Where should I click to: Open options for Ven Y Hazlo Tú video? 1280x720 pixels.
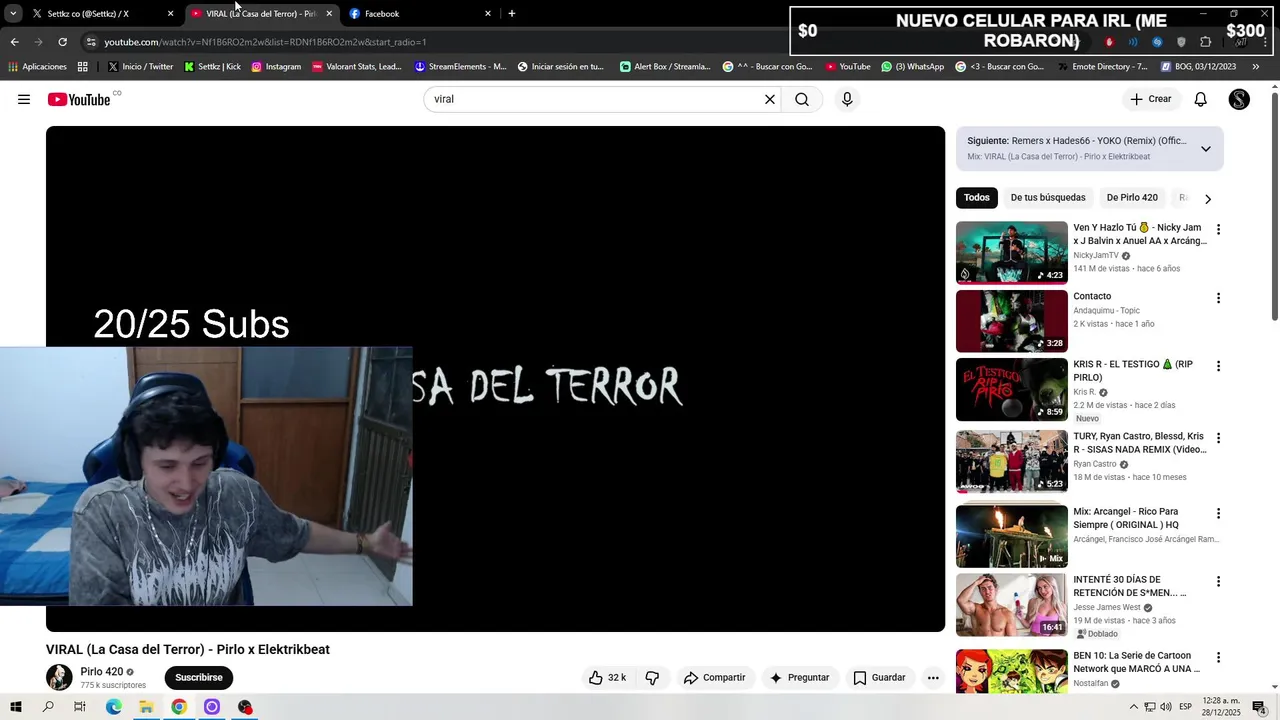tap(1218, 230)
